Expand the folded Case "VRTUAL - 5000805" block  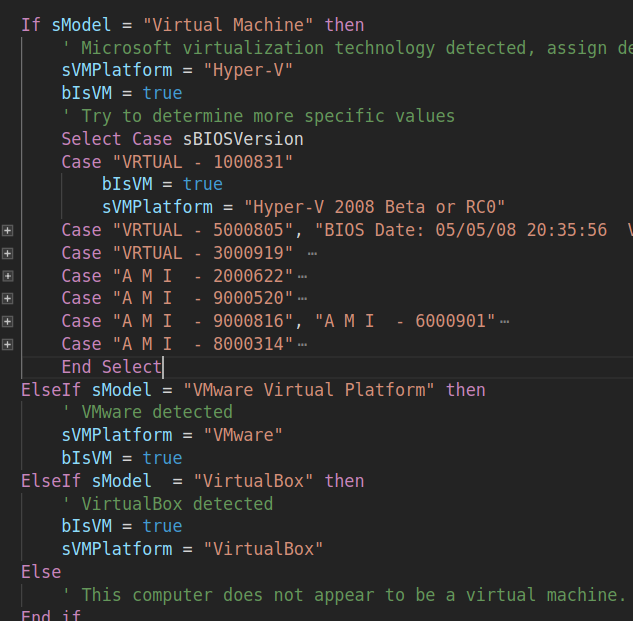pyautogui.click(x=8, y=230)
